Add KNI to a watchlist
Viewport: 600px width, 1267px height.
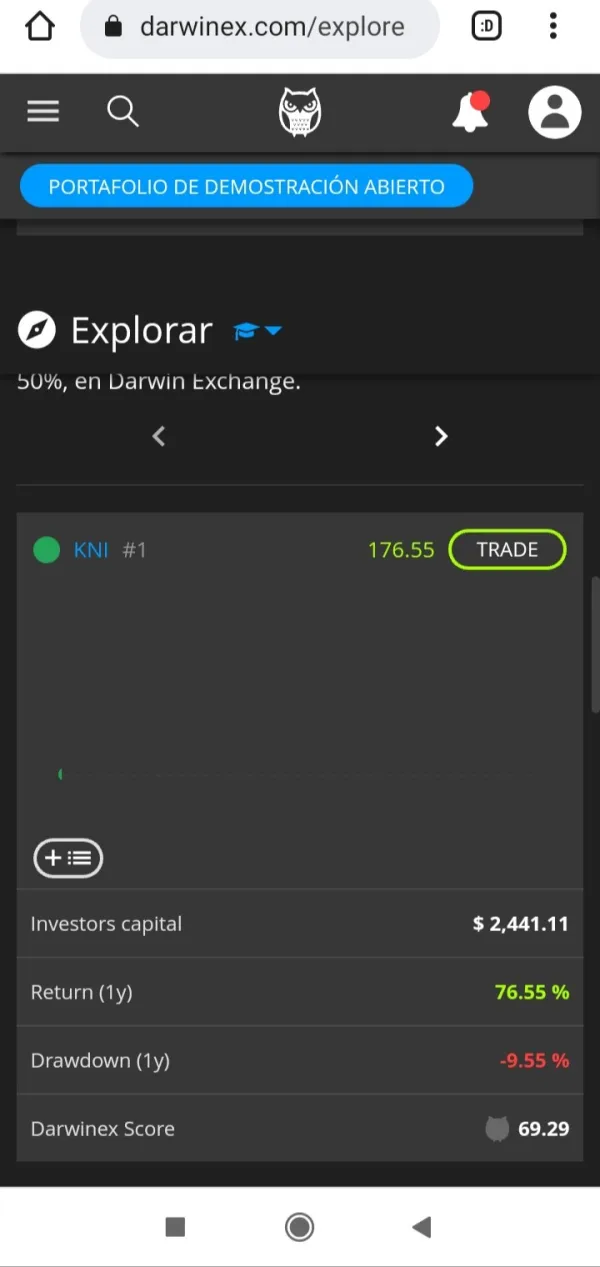[x=68, y=858]
